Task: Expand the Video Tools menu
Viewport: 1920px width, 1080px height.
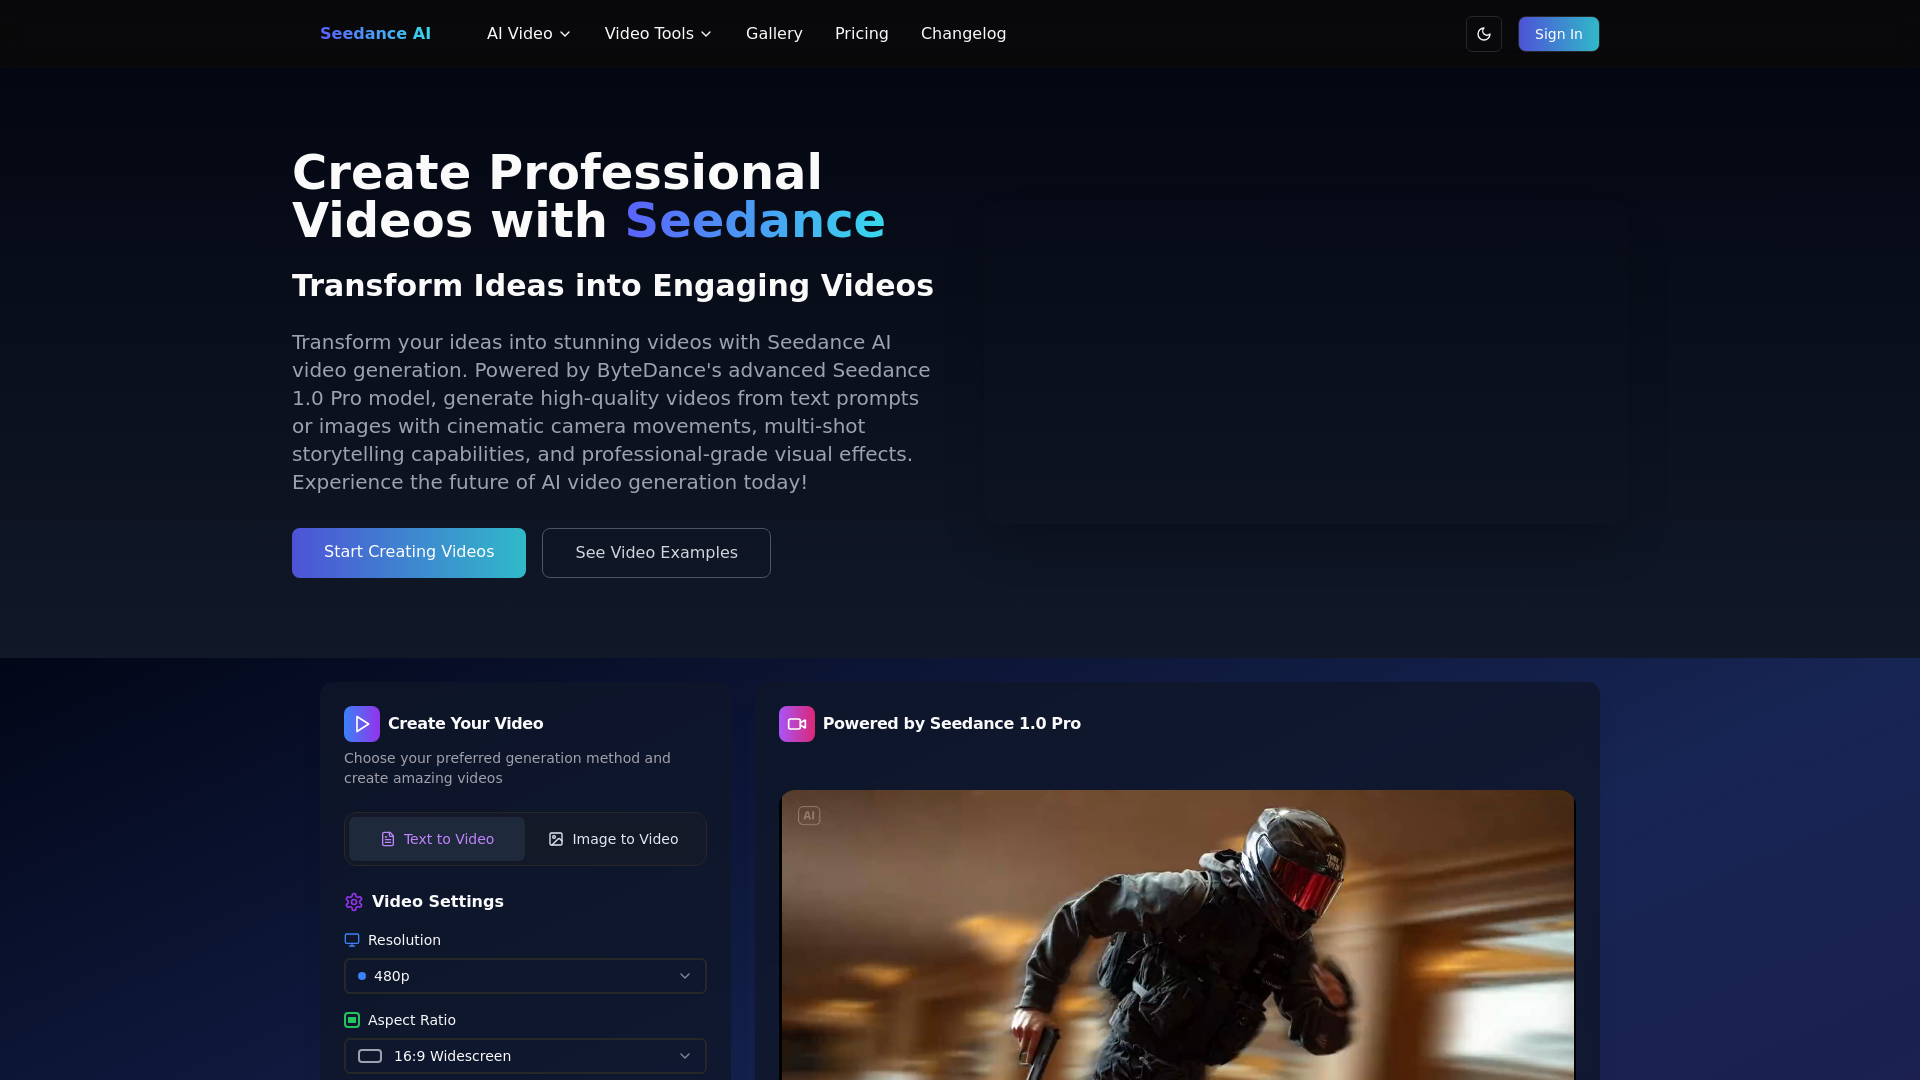Action: click(x=658, y=34)
